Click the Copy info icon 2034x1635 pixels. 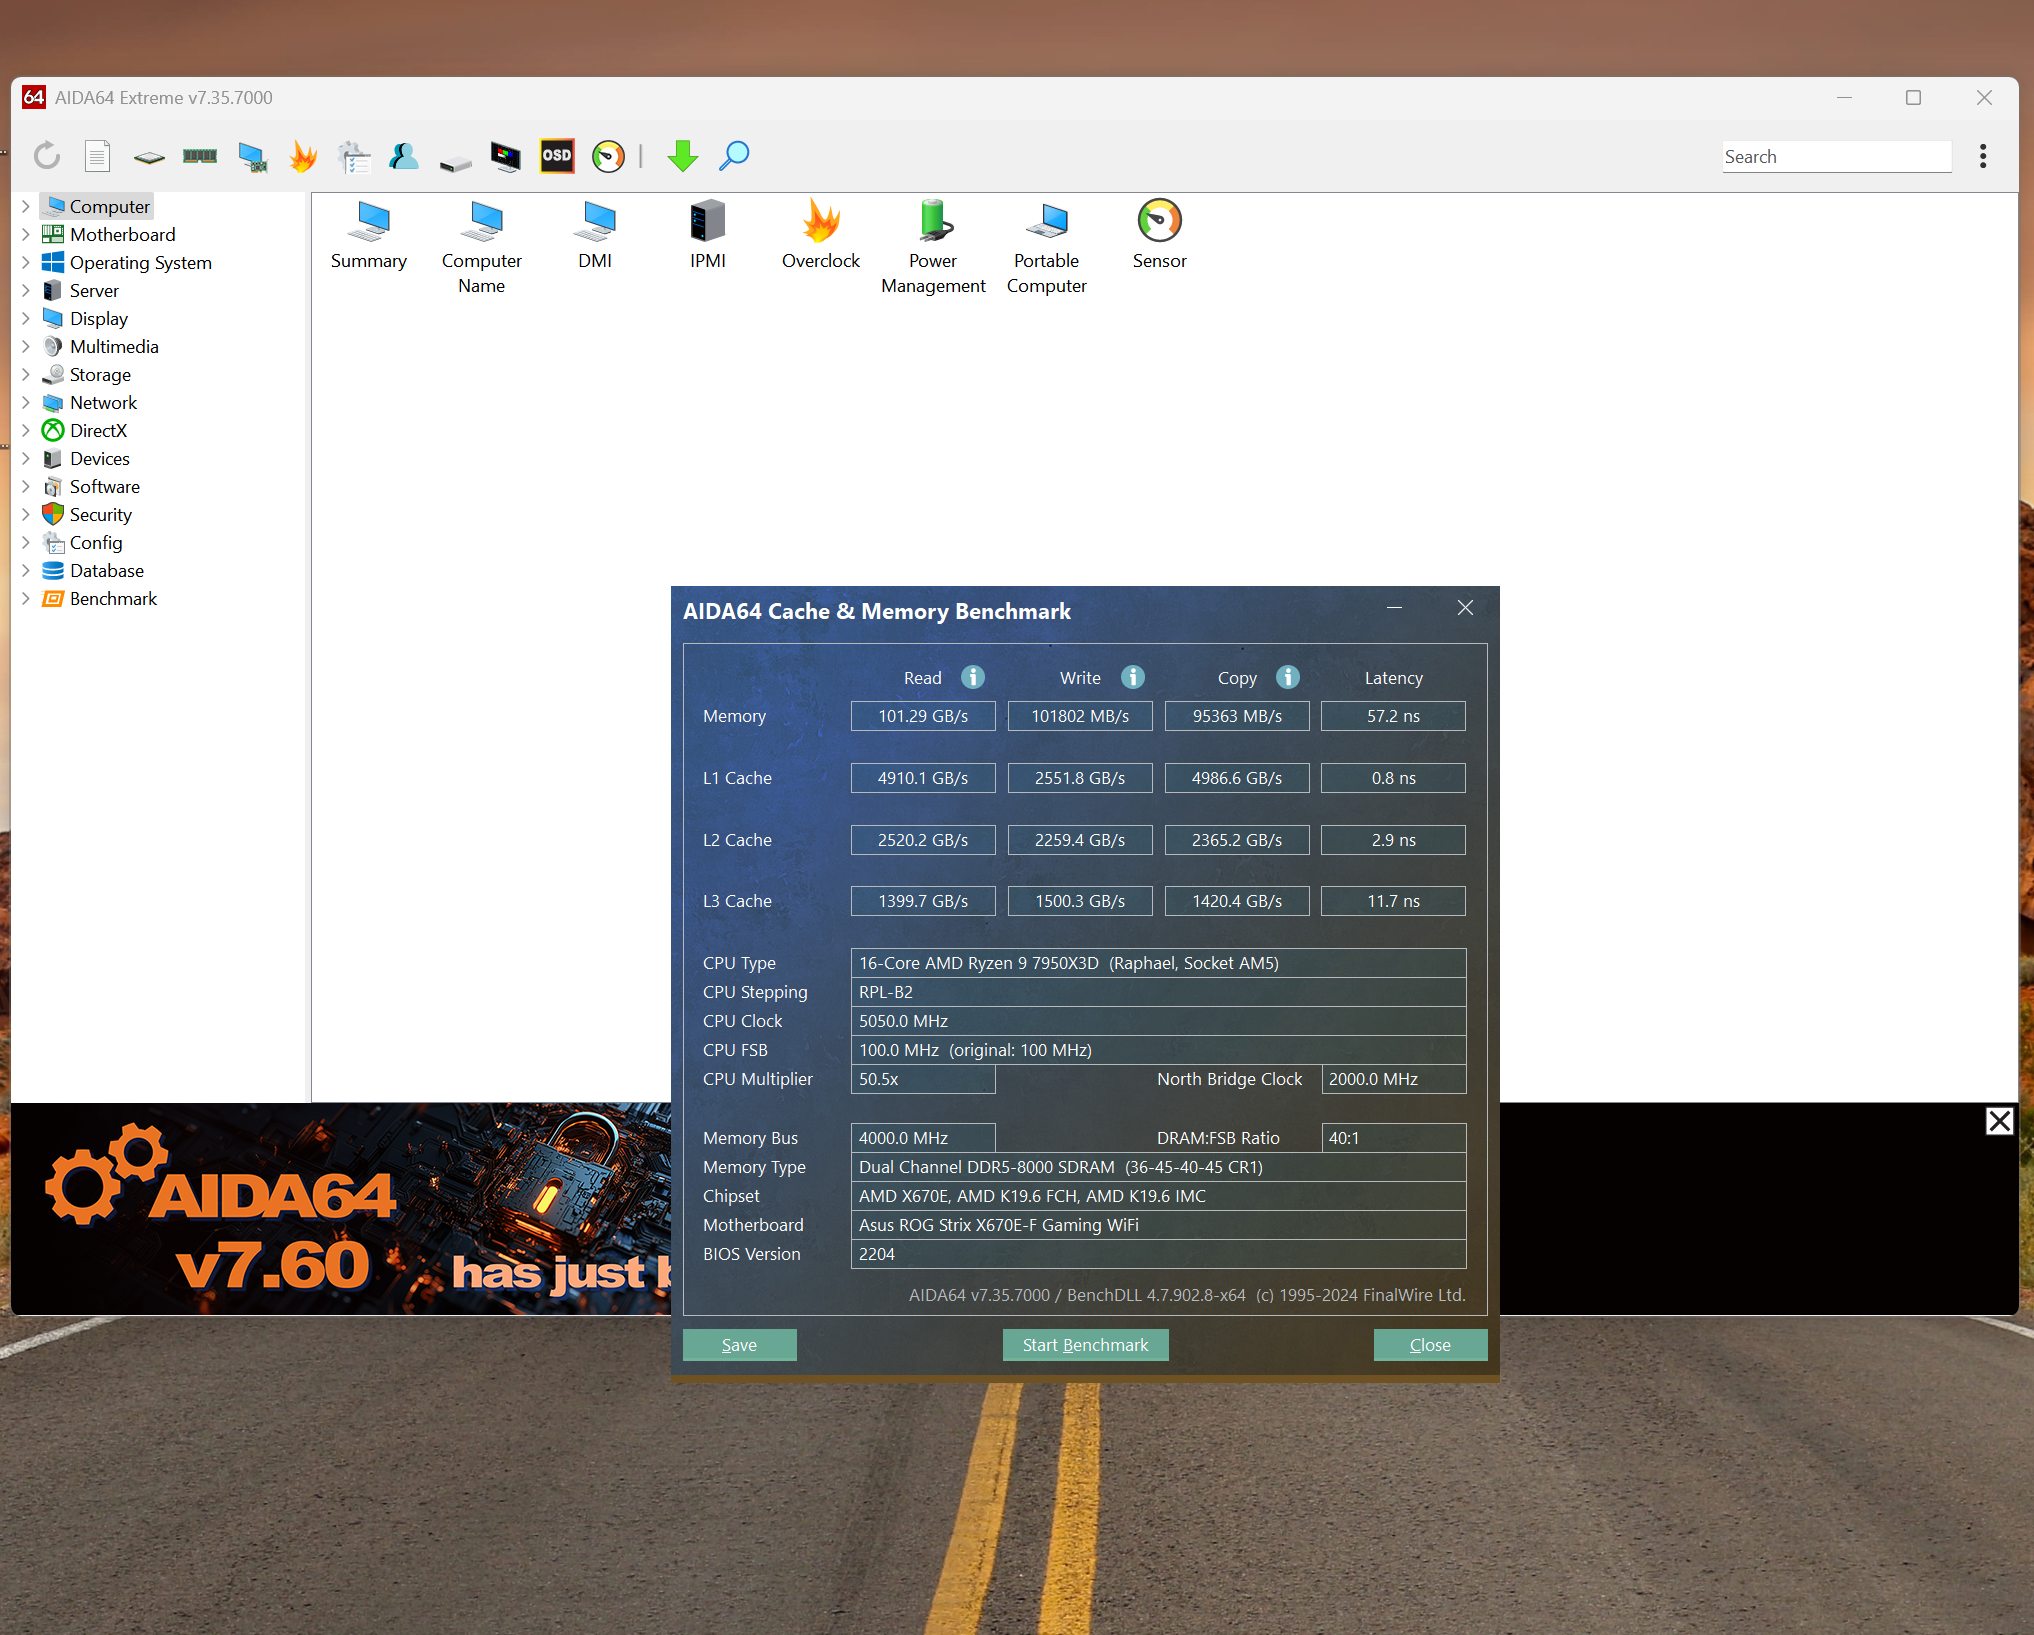(x=1288, y=677)
